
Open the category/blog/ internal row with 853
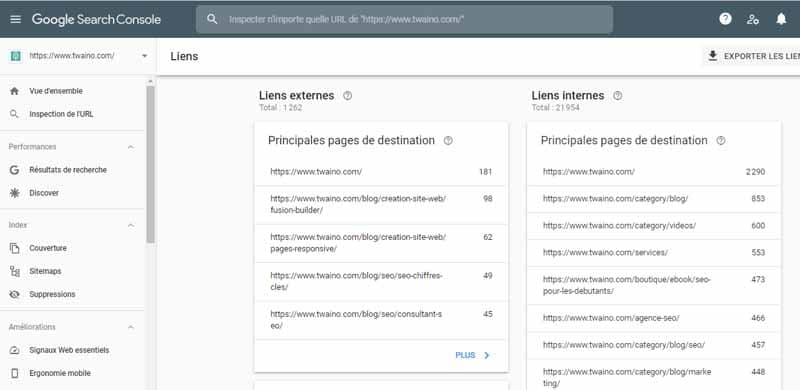coord(654,199)
